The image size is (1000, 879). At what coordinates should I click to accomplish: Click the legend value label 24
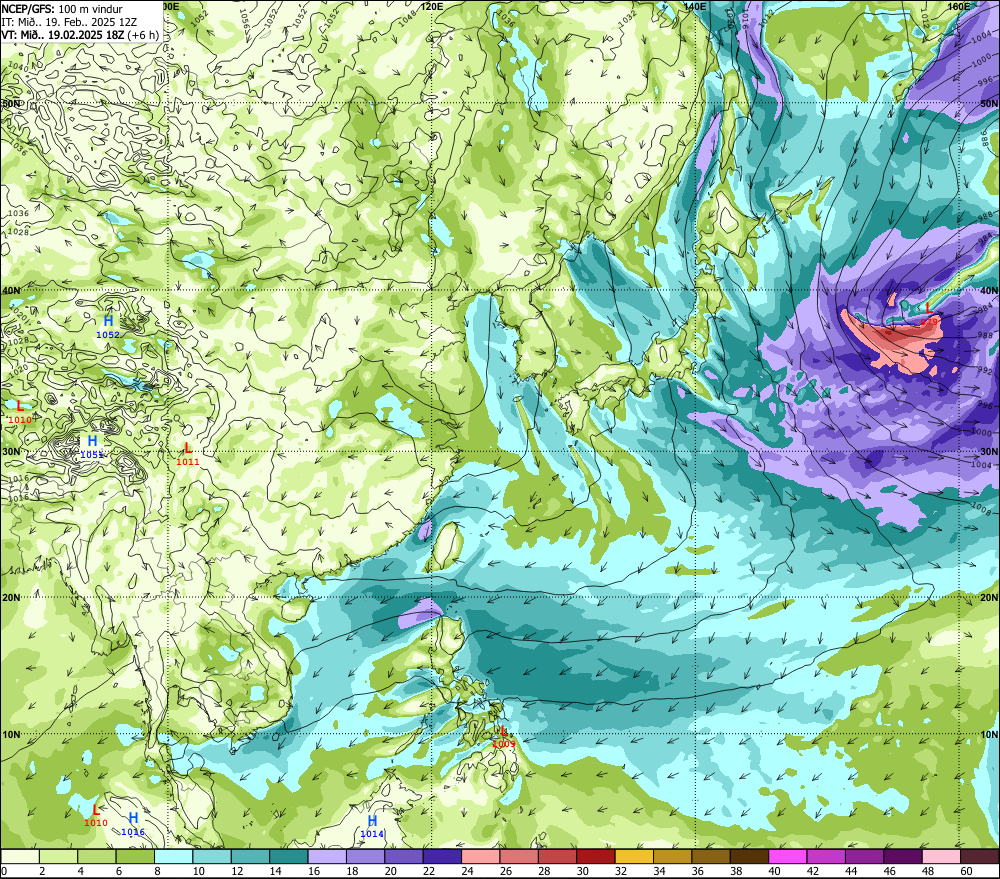[467, 871]
